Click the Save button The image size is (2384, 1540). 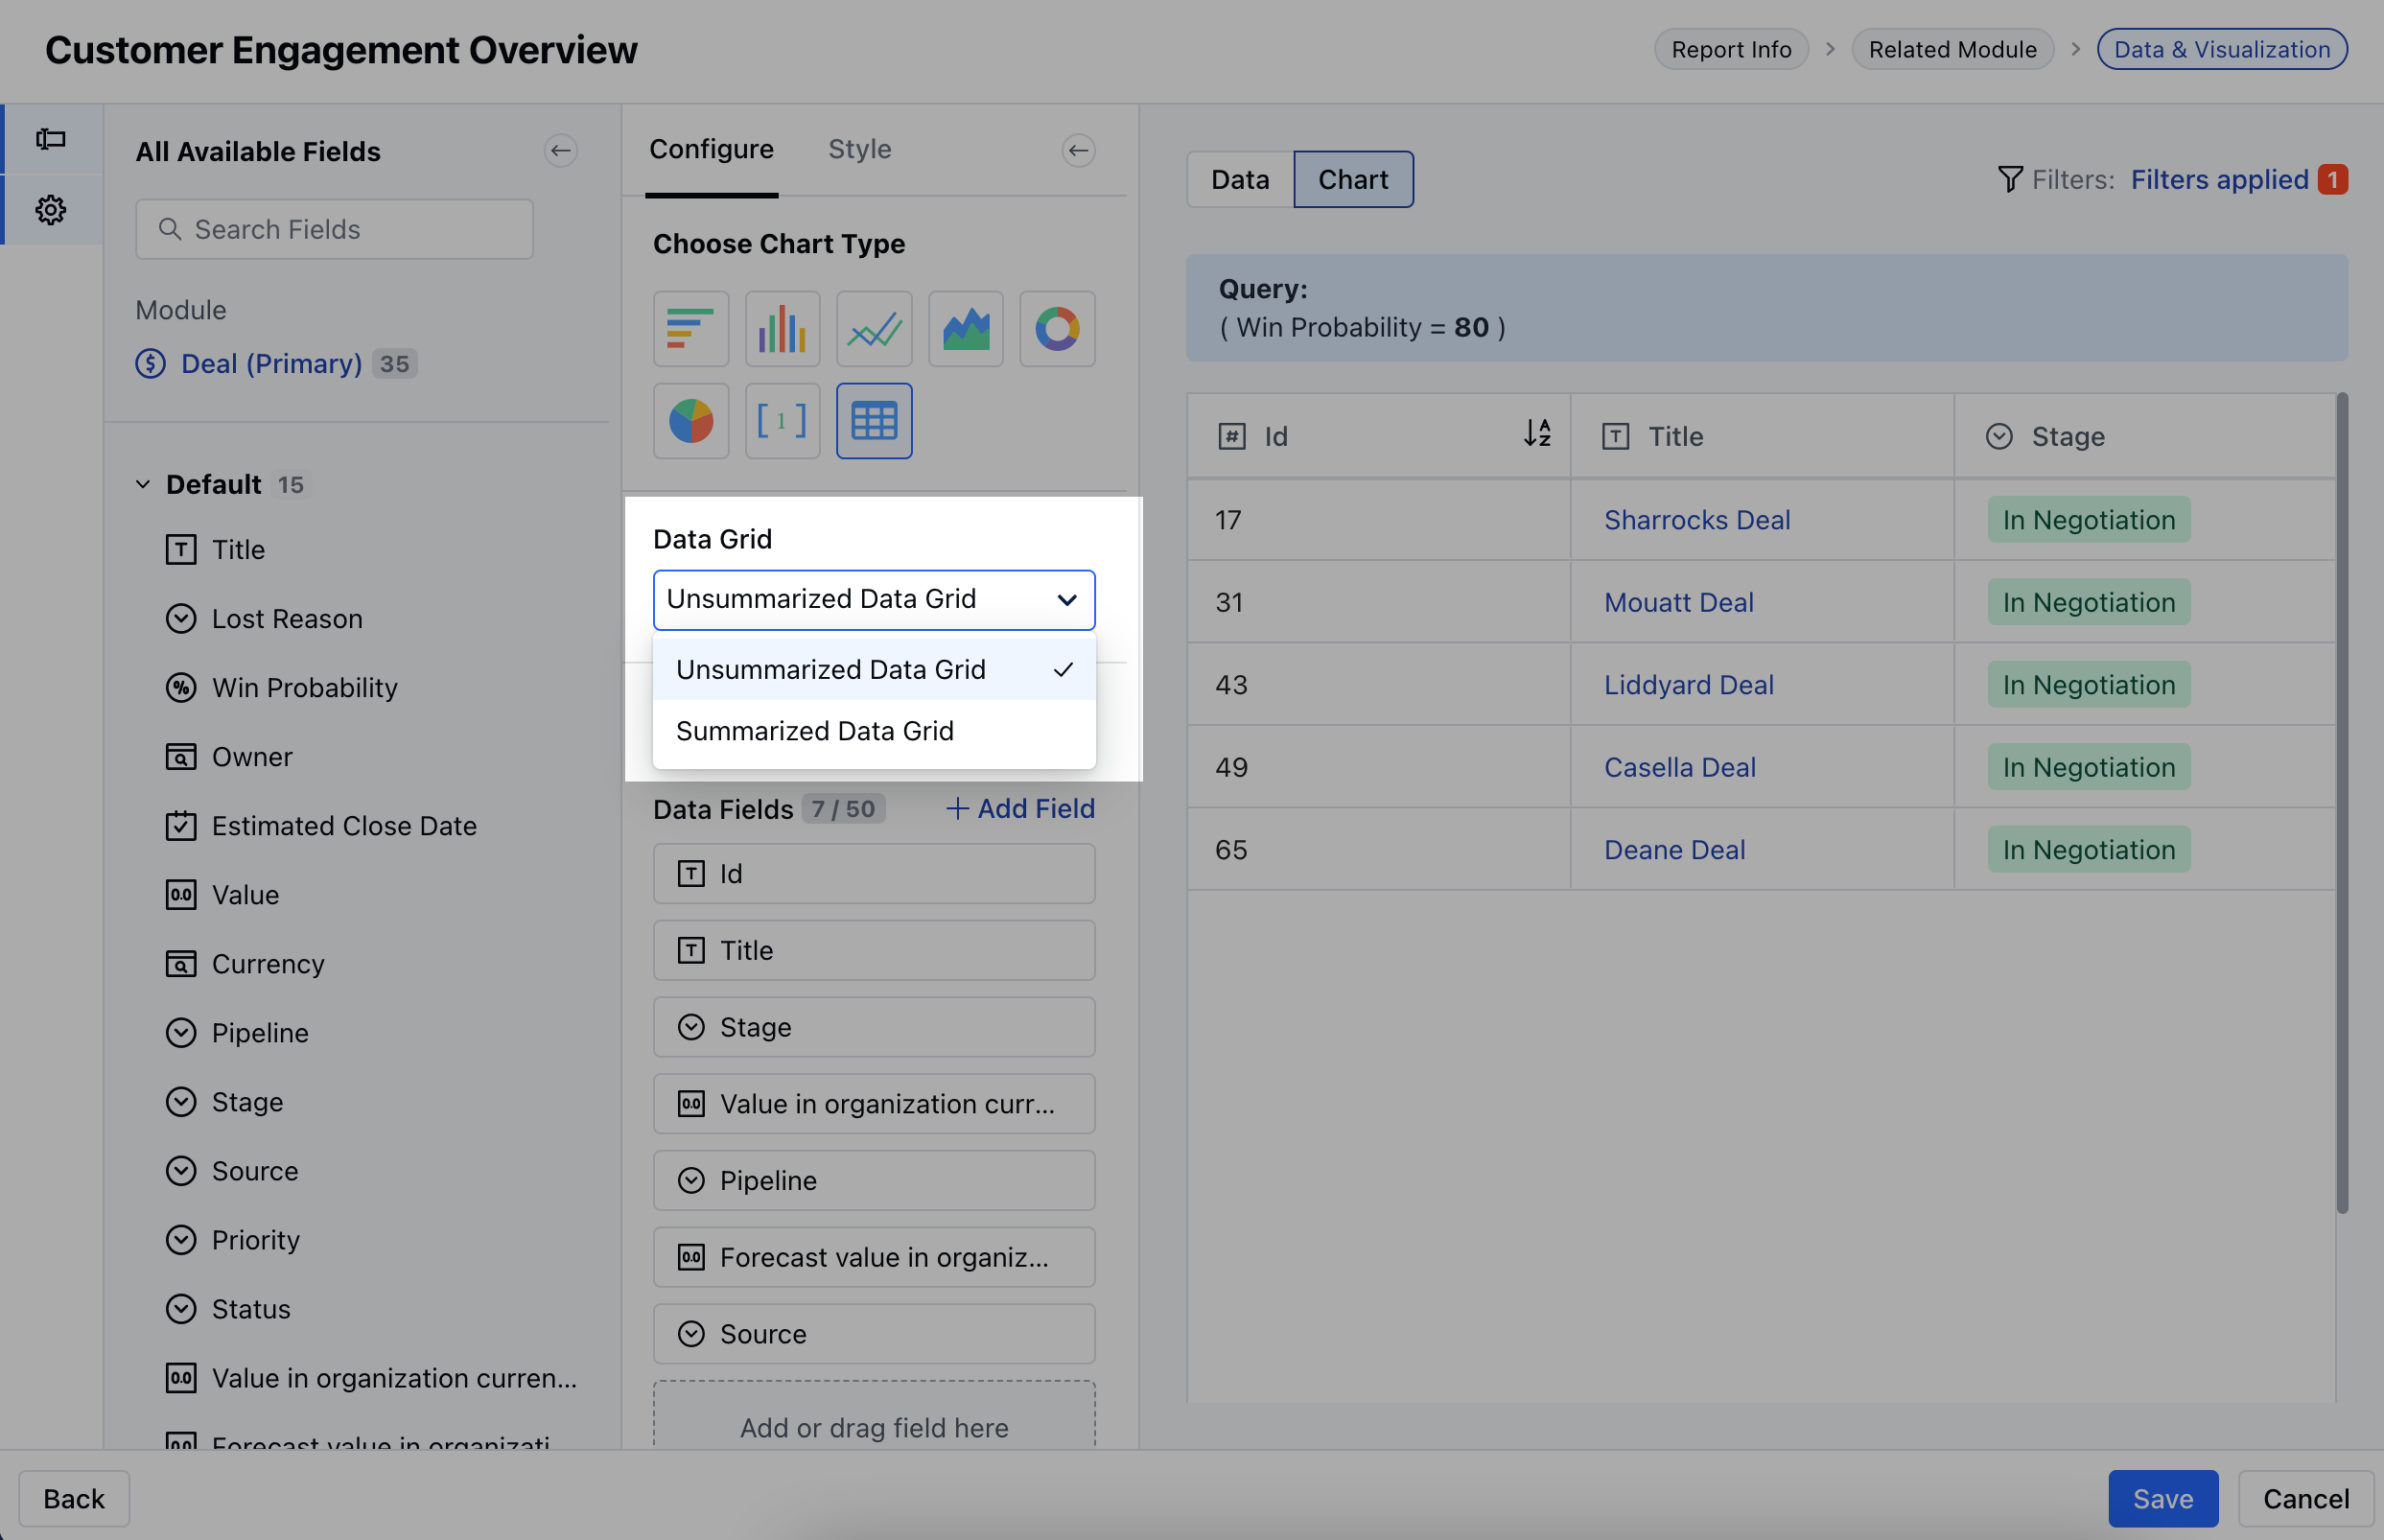point(2162,1498)
